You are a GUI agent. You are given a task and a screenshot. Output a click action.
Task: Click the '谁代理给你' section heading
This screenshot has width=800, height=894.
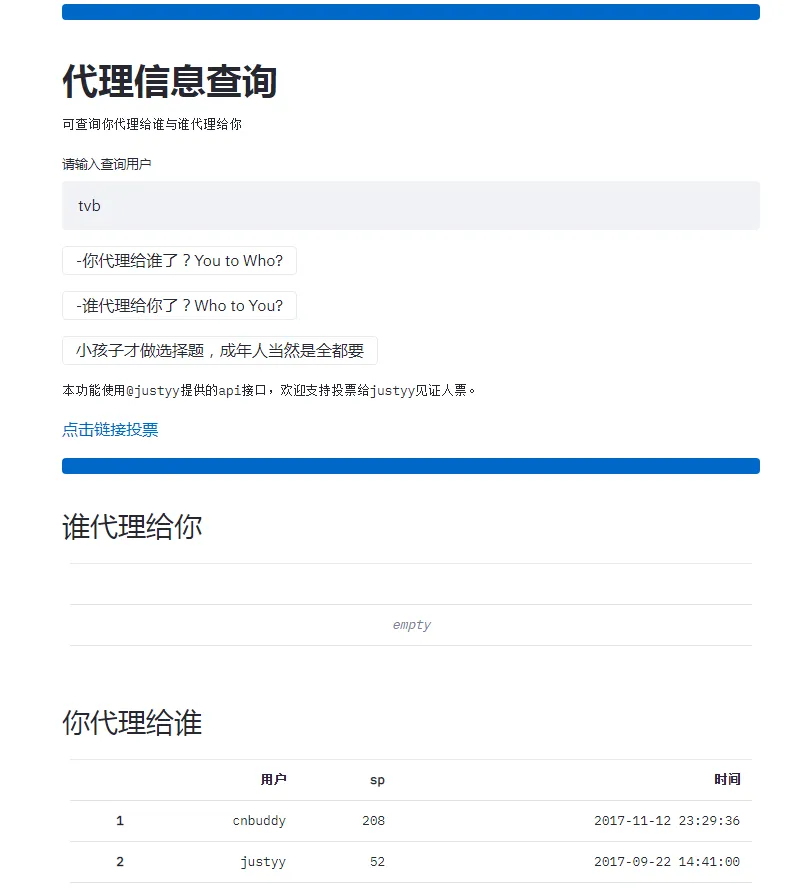click(x=132, y=526)
